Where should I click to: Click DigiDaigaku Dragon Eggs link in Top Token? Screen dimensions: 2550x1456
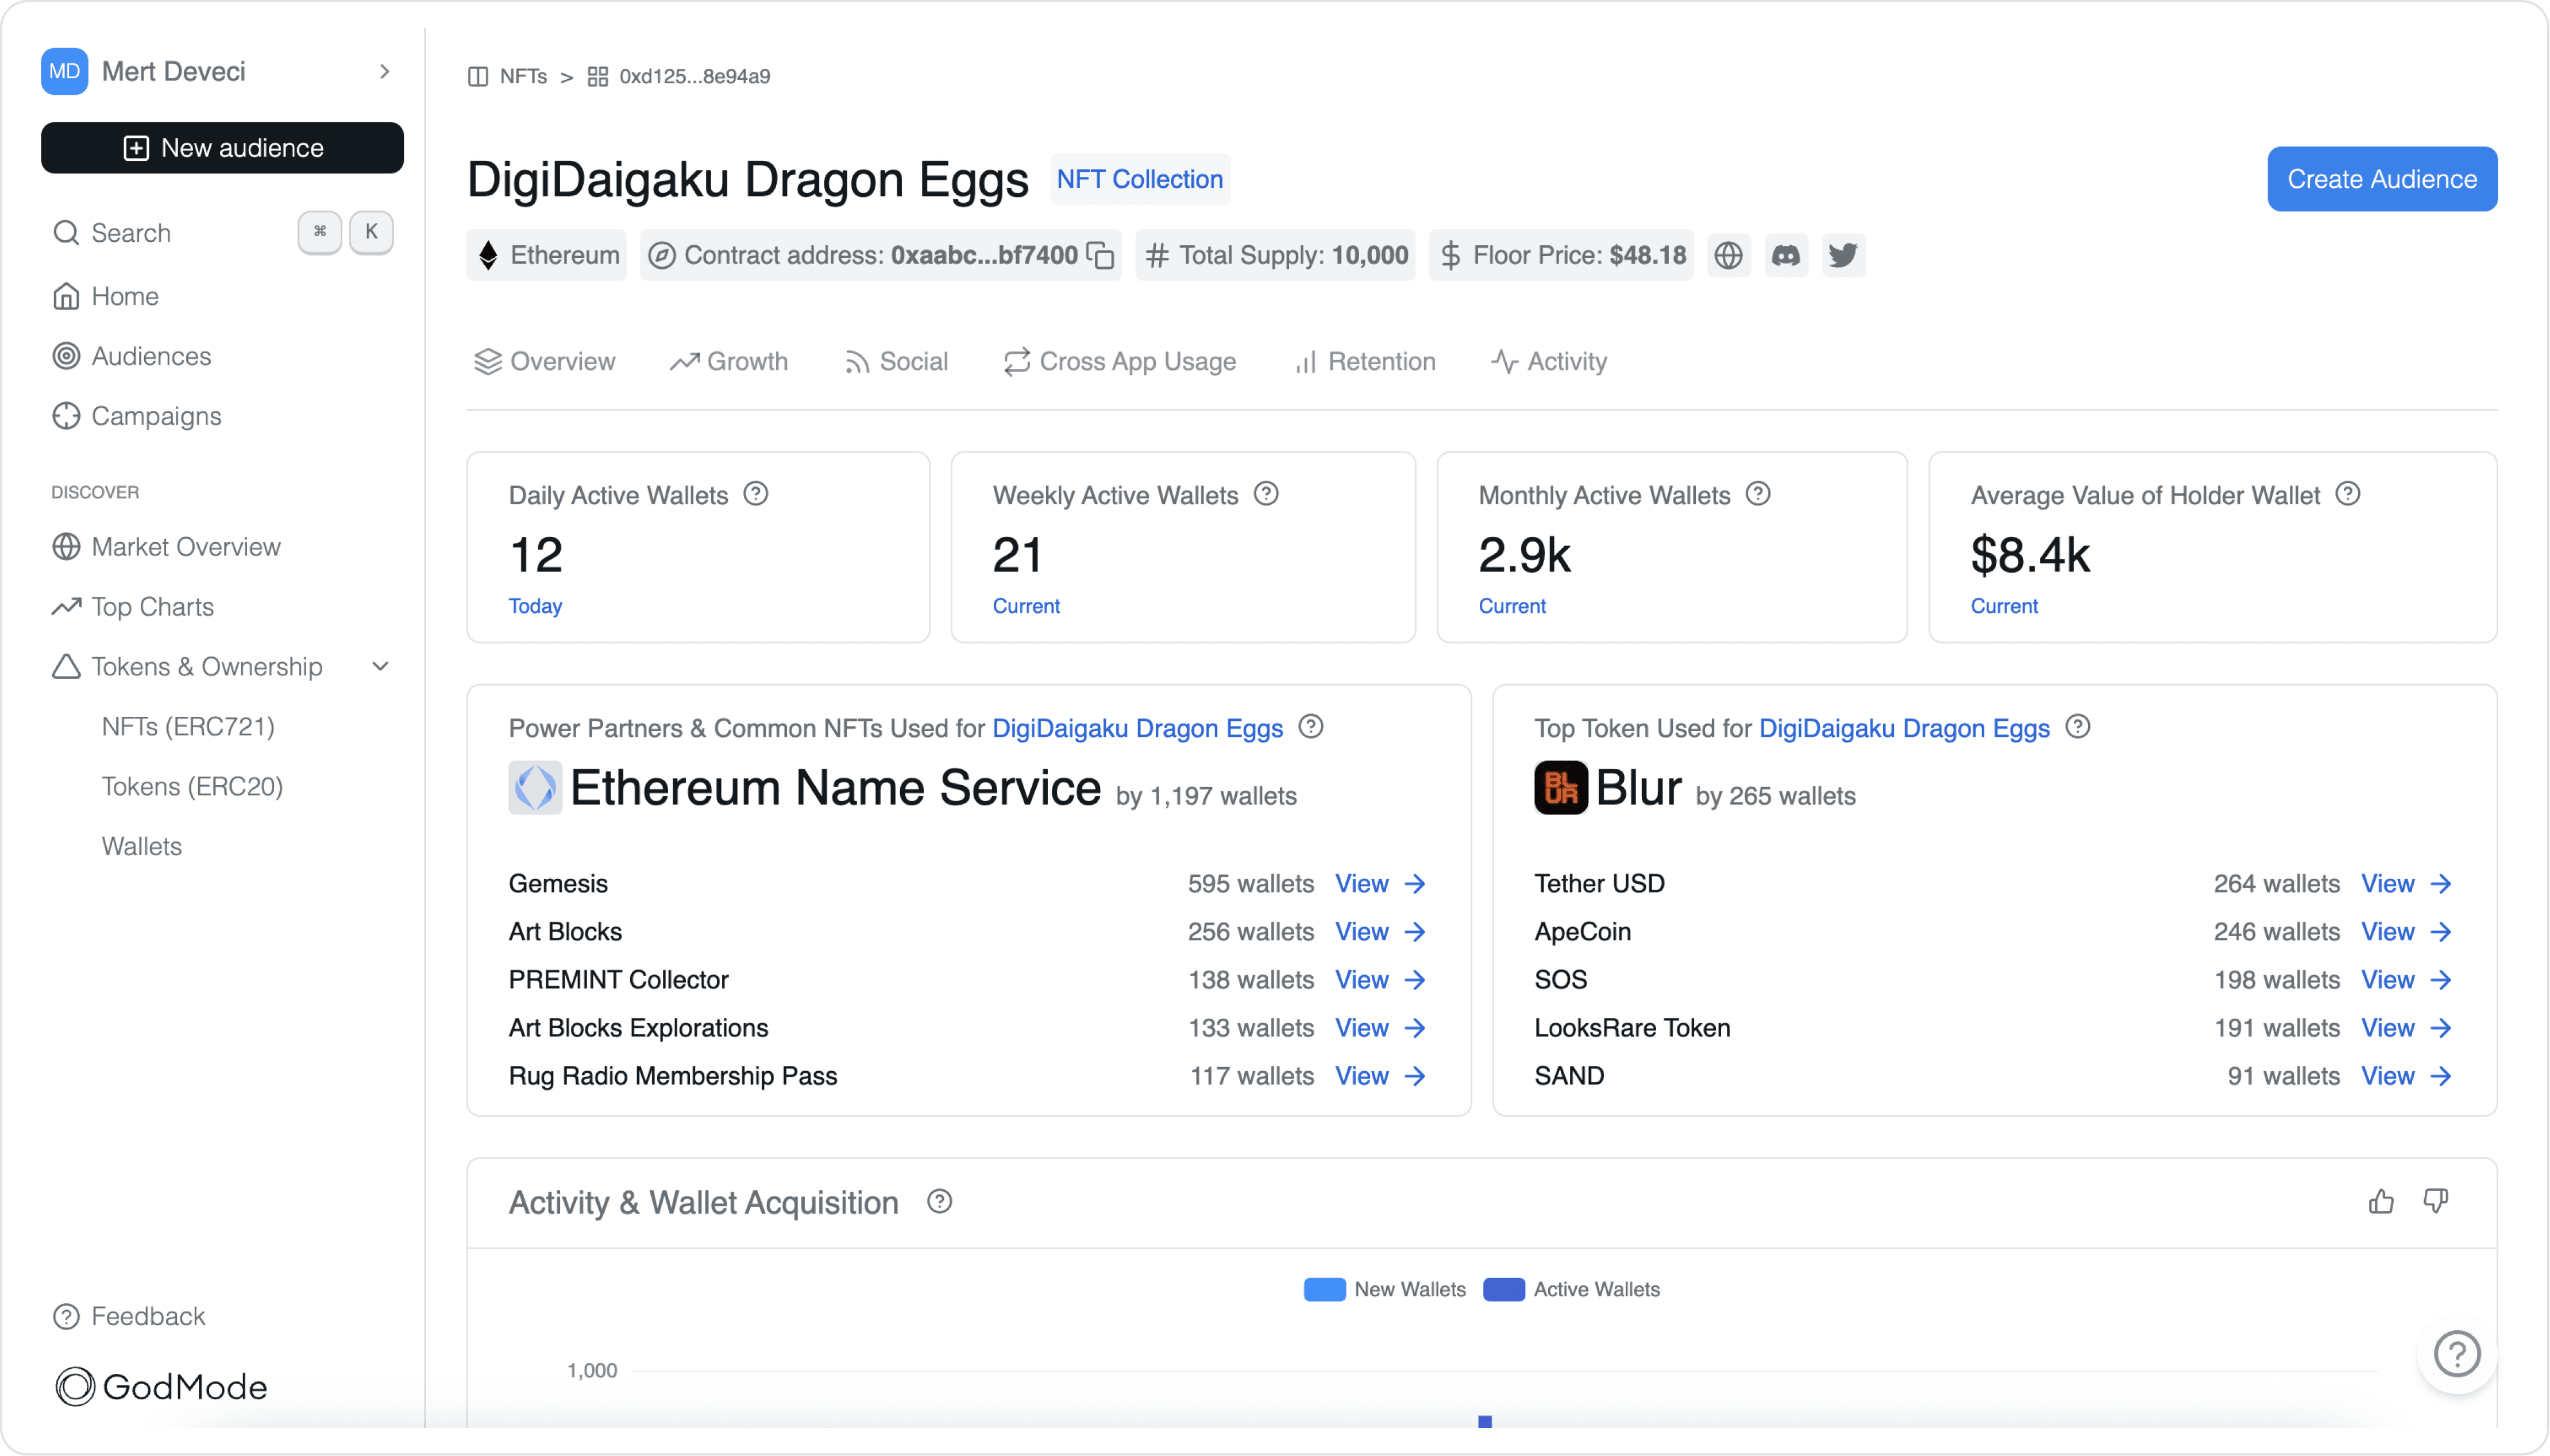(1904, 728)
